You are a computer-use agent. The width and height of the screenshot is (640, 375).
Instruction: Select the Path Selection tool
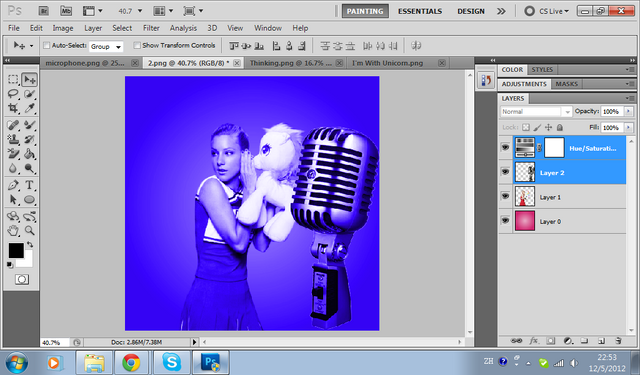click(x=13, y=200)
